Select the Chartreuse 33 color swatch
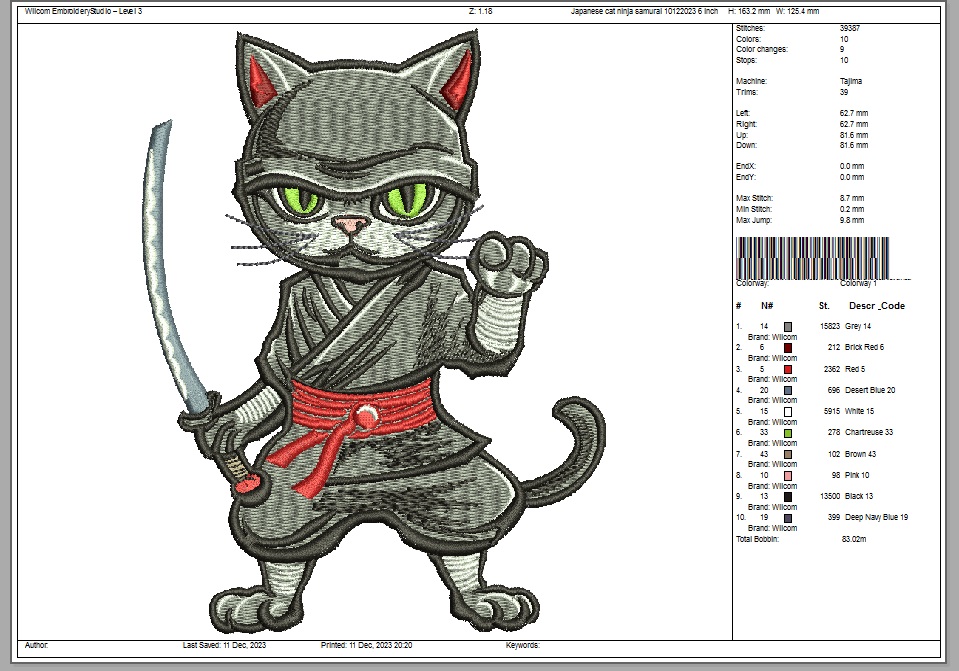The width and height of the screenshot is (959, 671). [788, 433]
